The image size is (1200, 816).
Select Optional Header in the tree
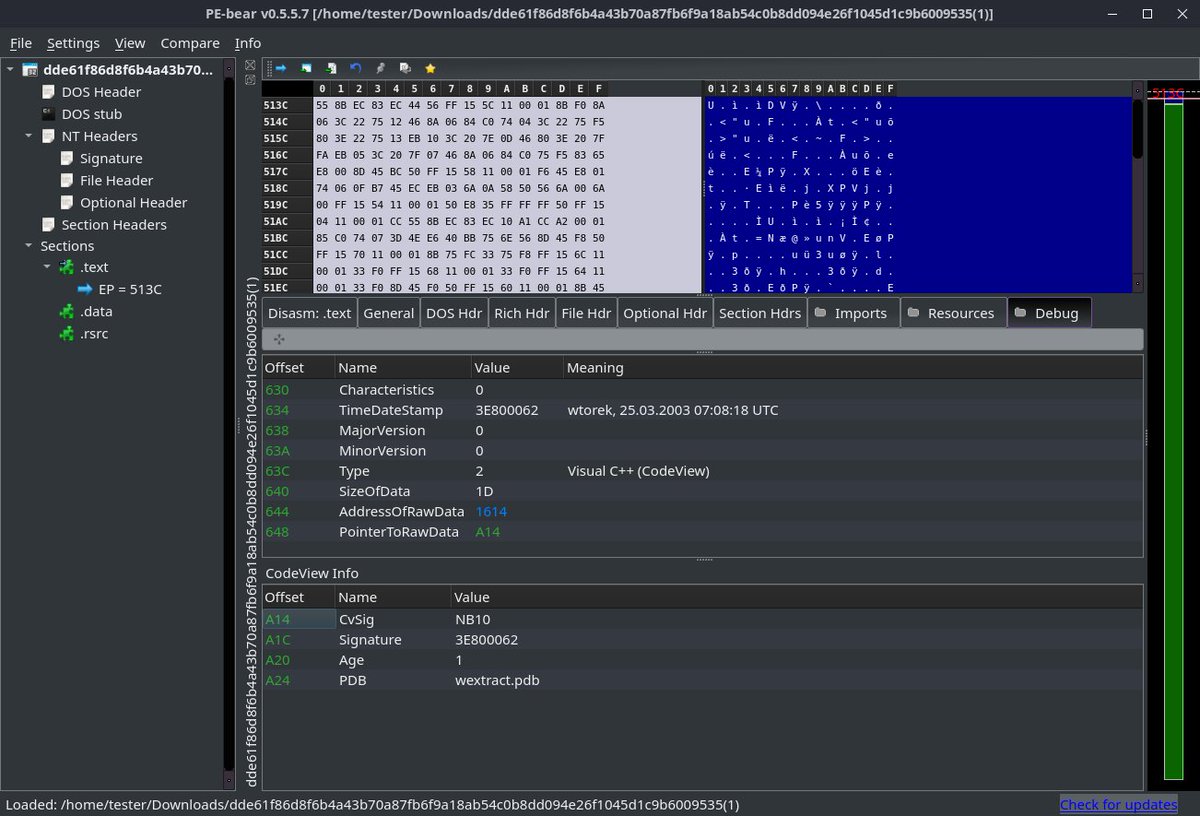tap(134, 202)
